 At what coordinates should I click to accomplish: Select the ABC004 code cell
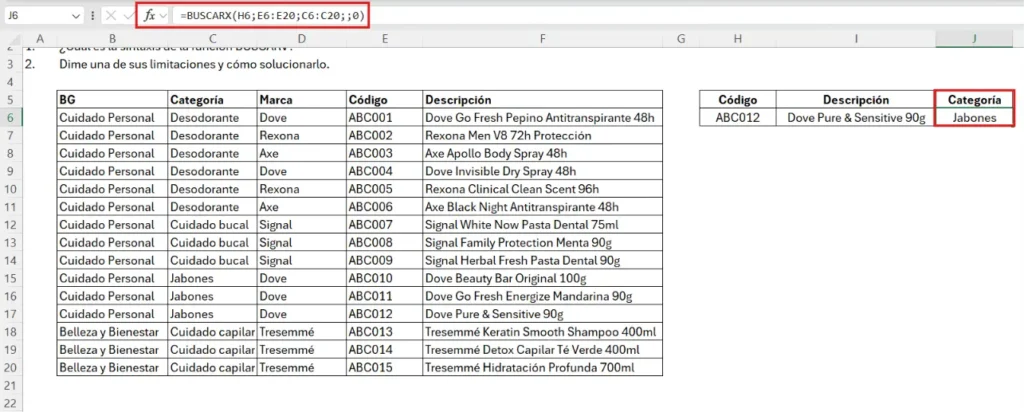(385, 171)
